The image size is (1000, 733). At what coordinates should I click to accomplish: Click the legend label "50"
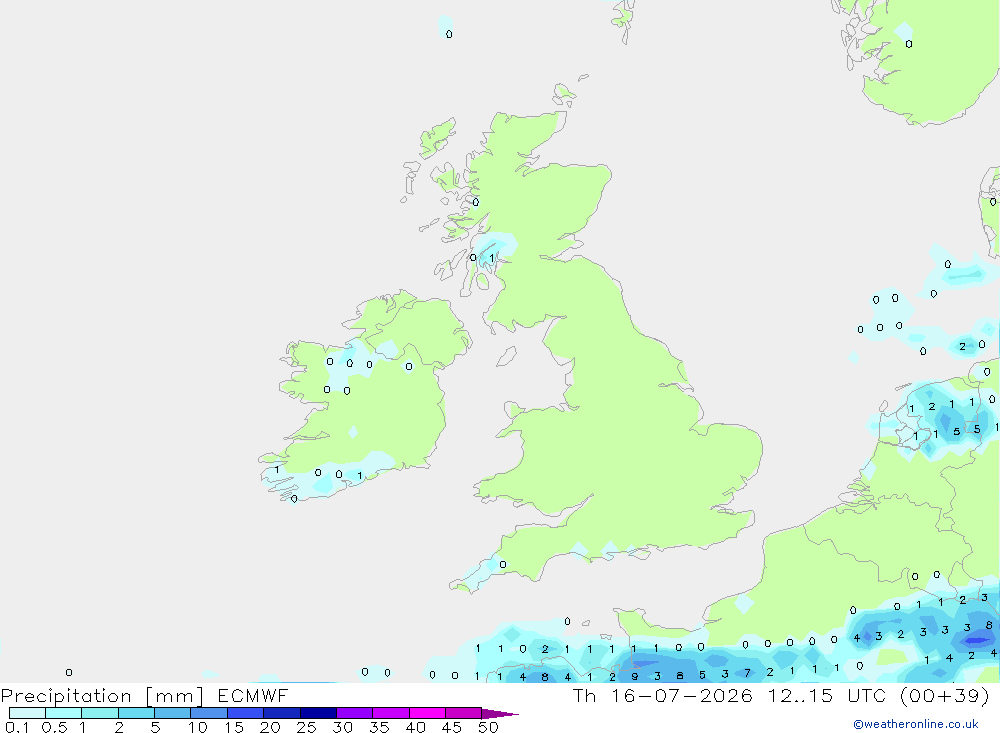click(488, 727)
